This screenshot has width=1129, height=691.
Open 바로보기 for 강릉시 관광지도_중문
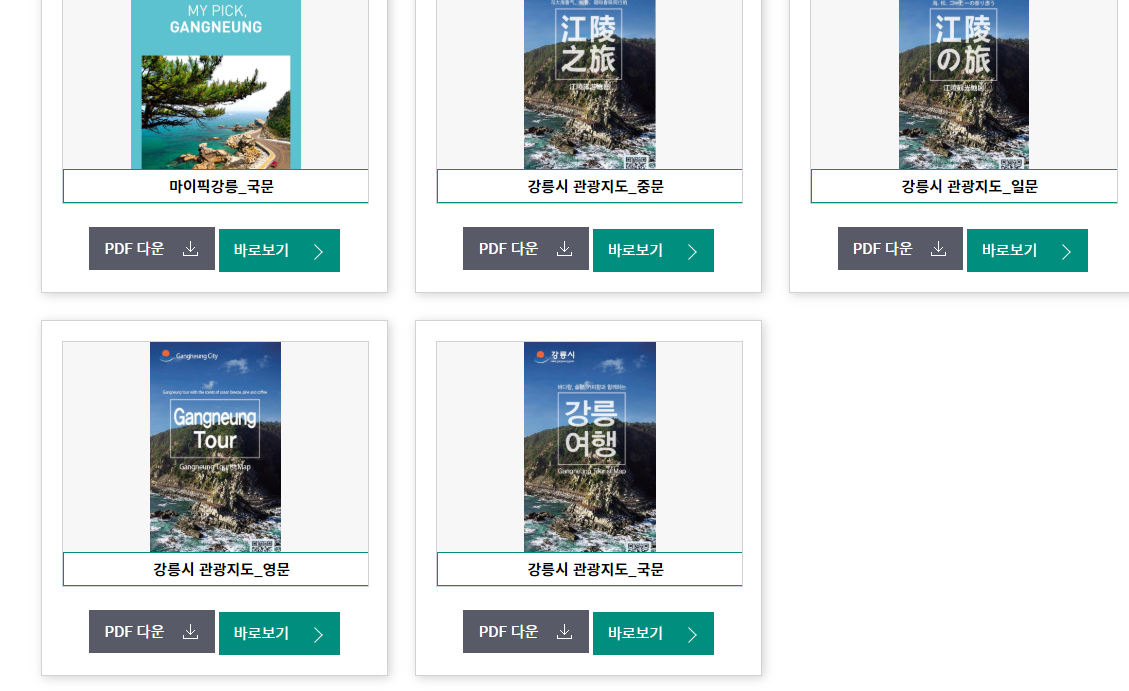pos(653,250)
